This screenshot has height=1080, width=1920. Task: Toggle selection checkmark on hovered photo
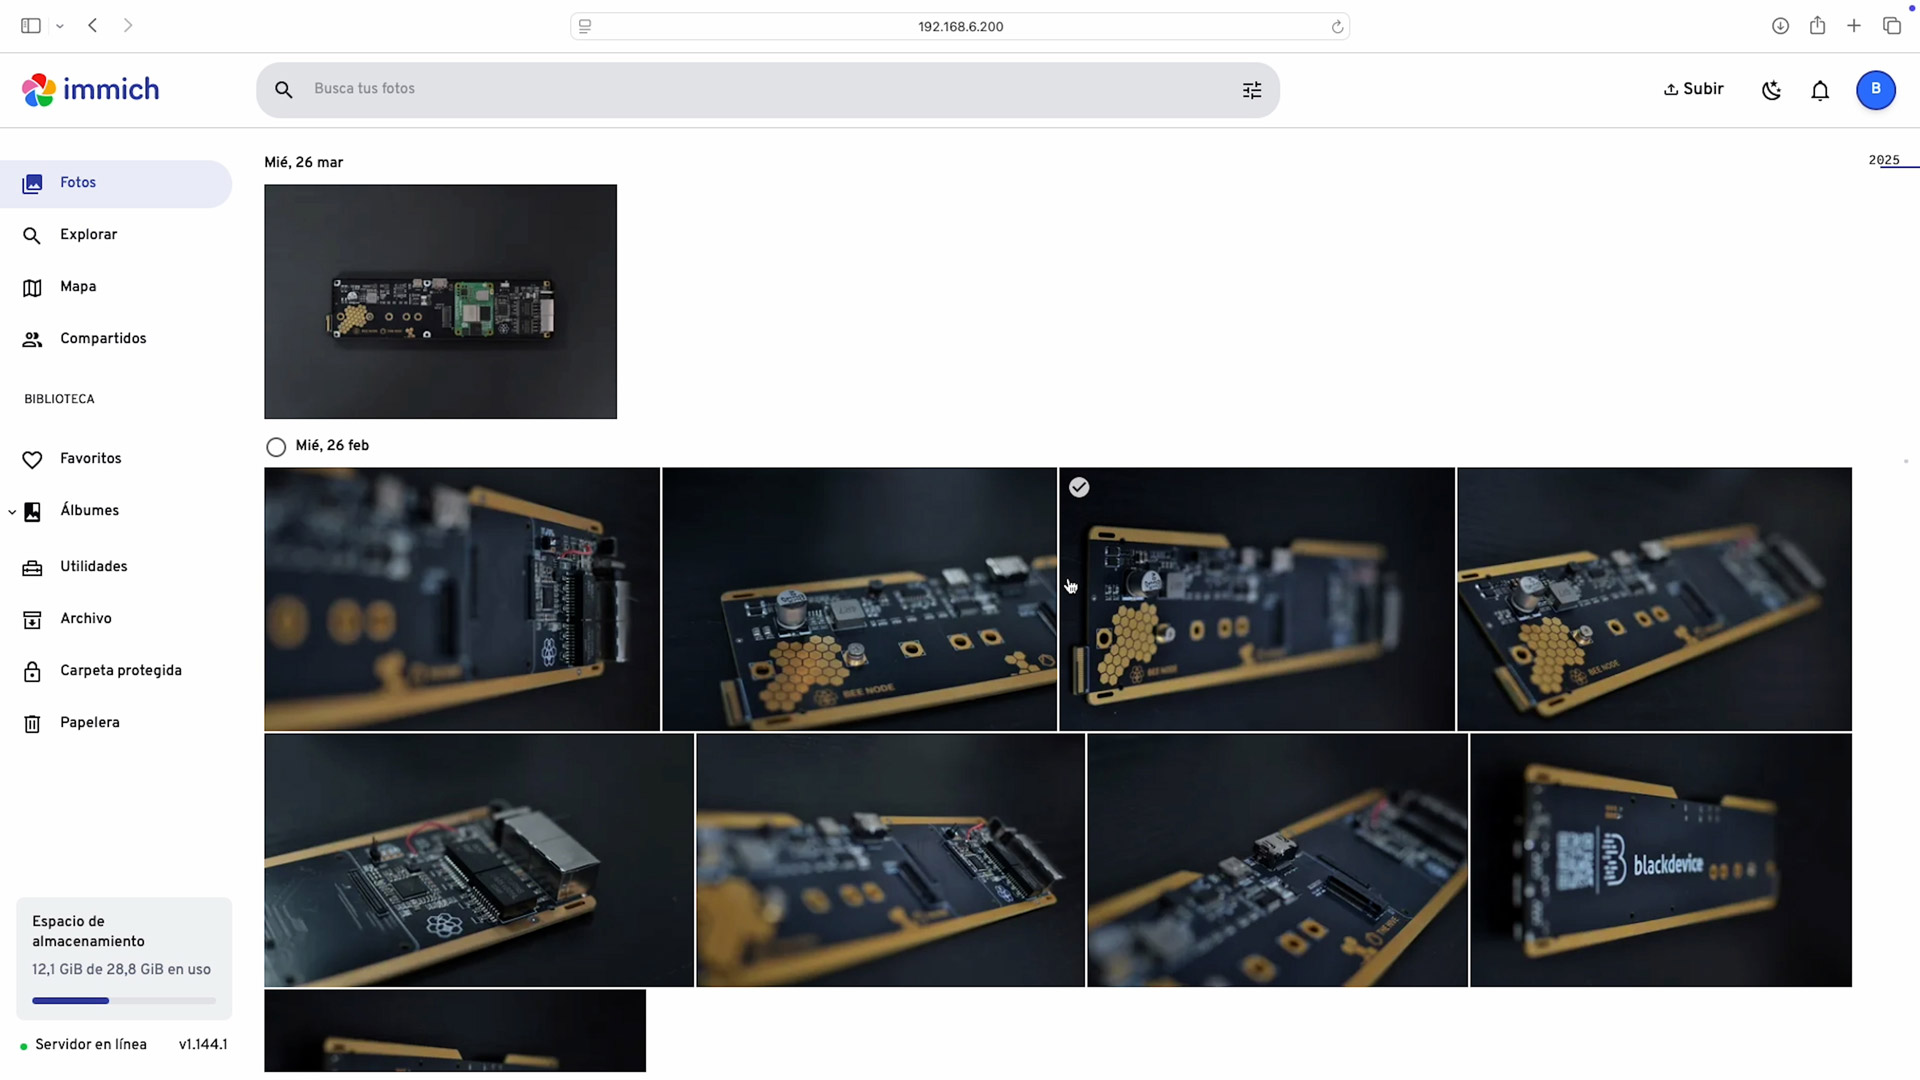pyautogui.click(x=1079, y=487)
